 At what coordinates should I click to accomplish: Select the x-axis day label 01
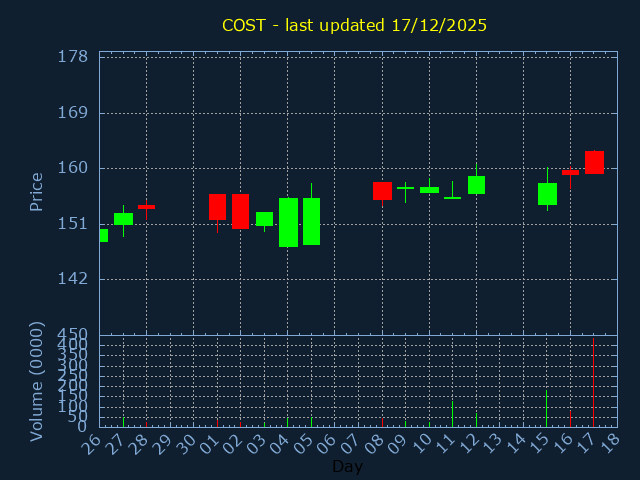coord(209,444)
